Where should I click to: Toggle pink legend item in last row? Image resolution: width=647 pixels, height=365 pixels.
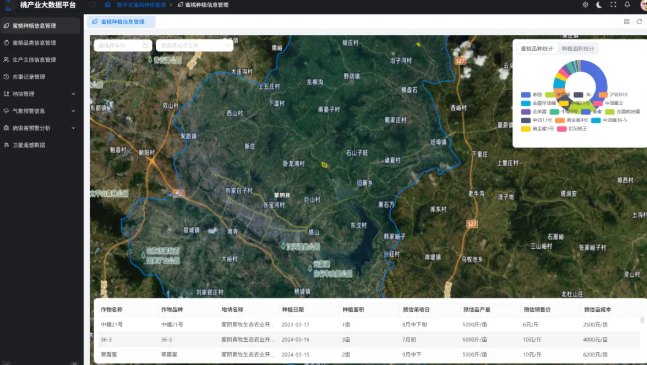pyautogui.click(x=572, y=129)
